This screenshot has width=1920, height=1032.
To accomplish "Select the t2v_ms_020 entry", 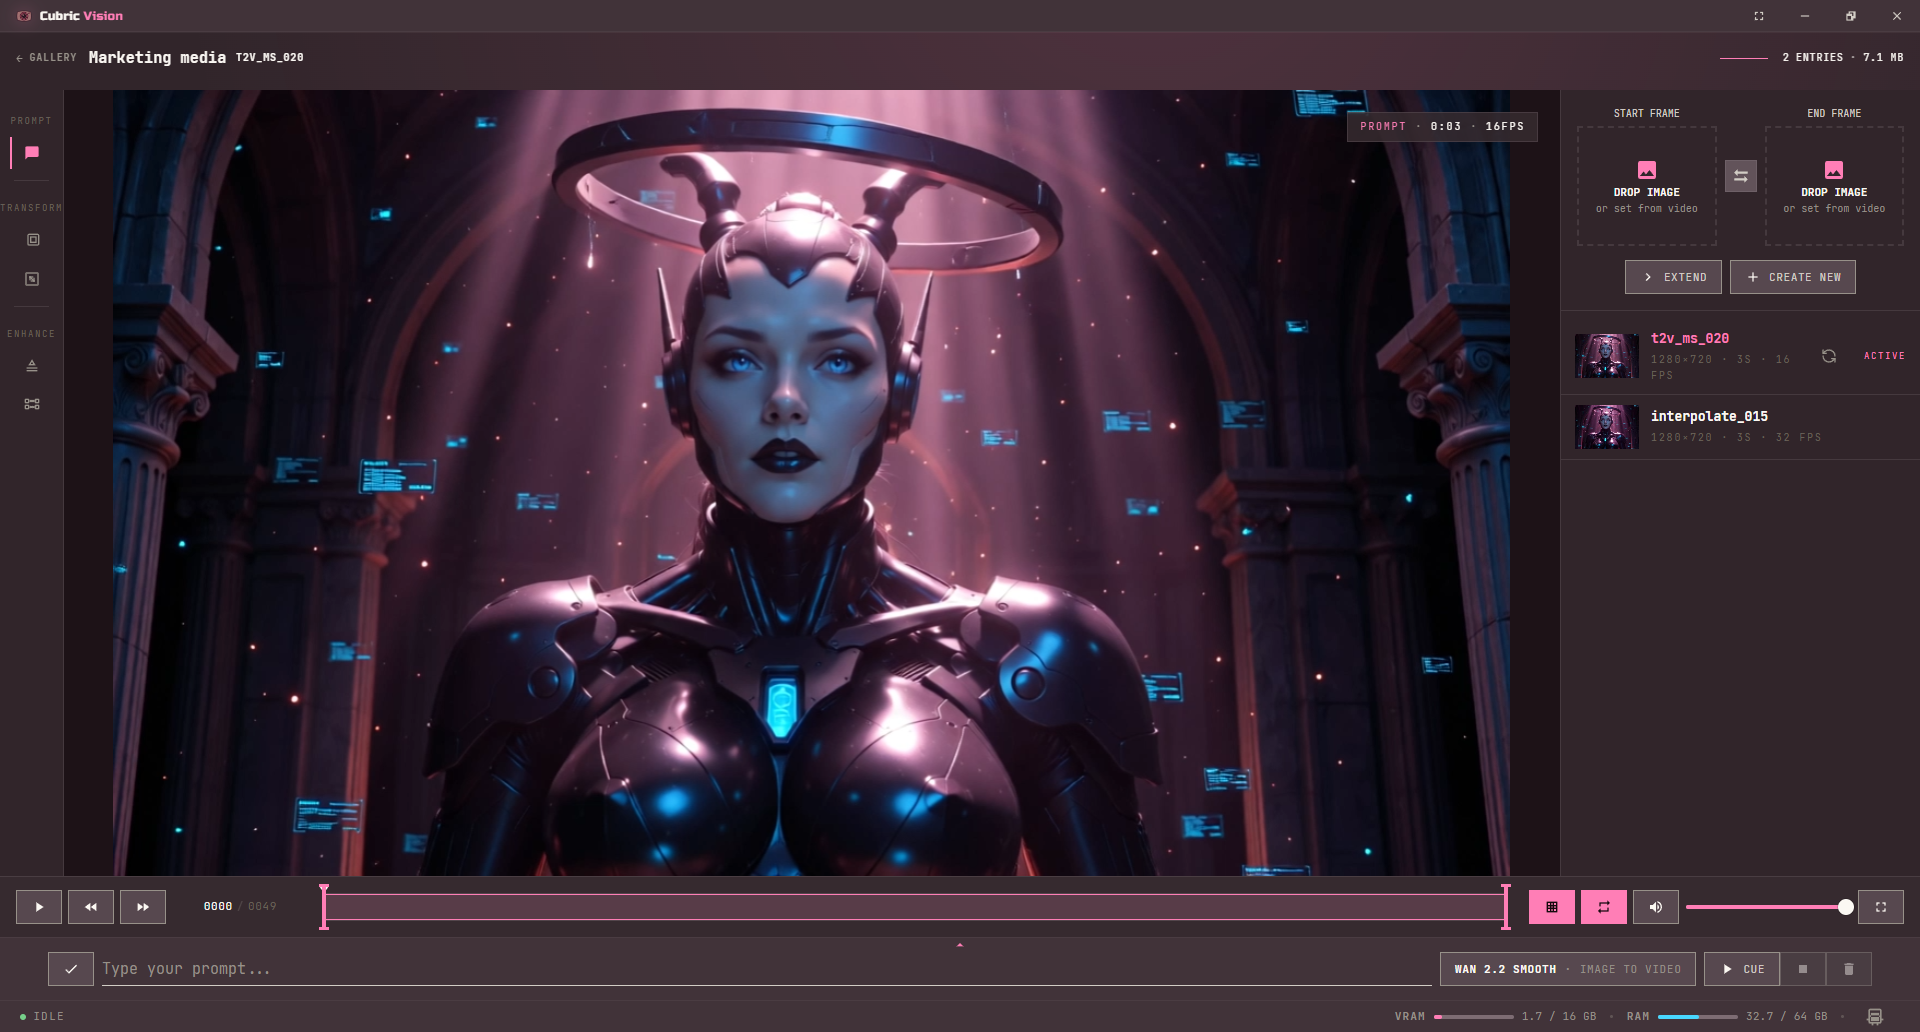I will point(1740,356).
